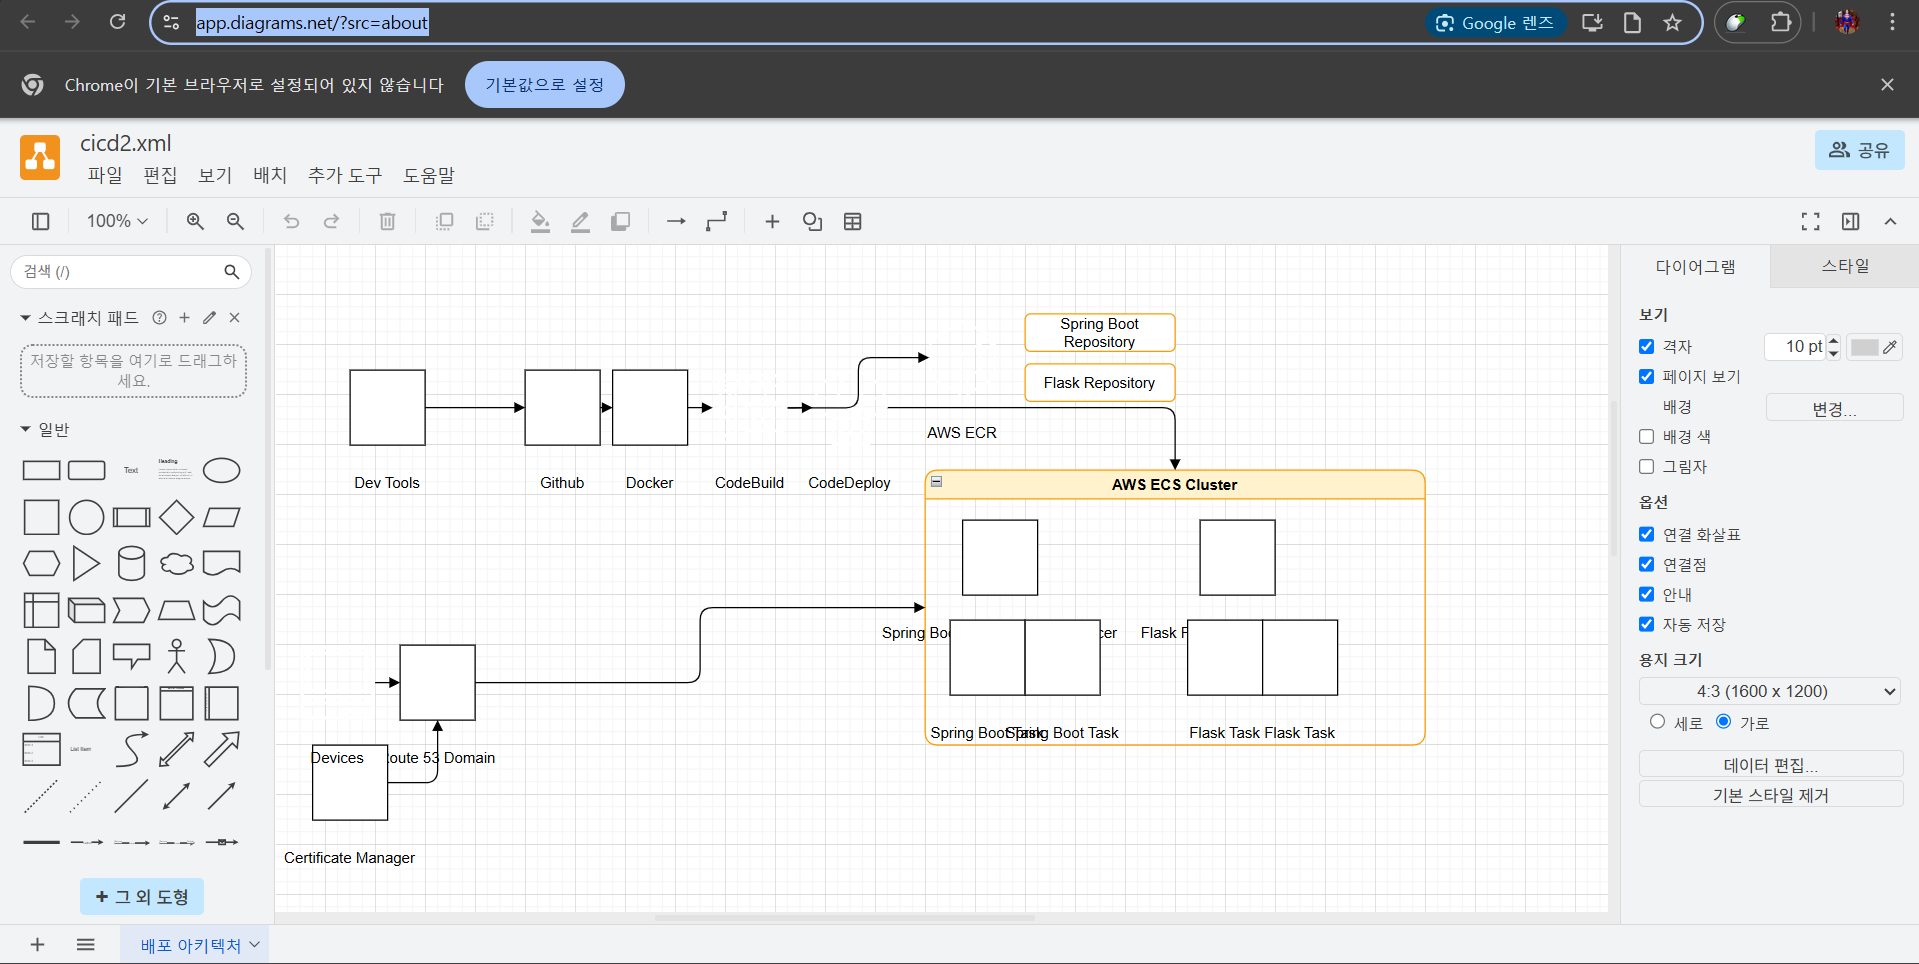Toggle the 안내 guides checkbox

[1646, 594]
